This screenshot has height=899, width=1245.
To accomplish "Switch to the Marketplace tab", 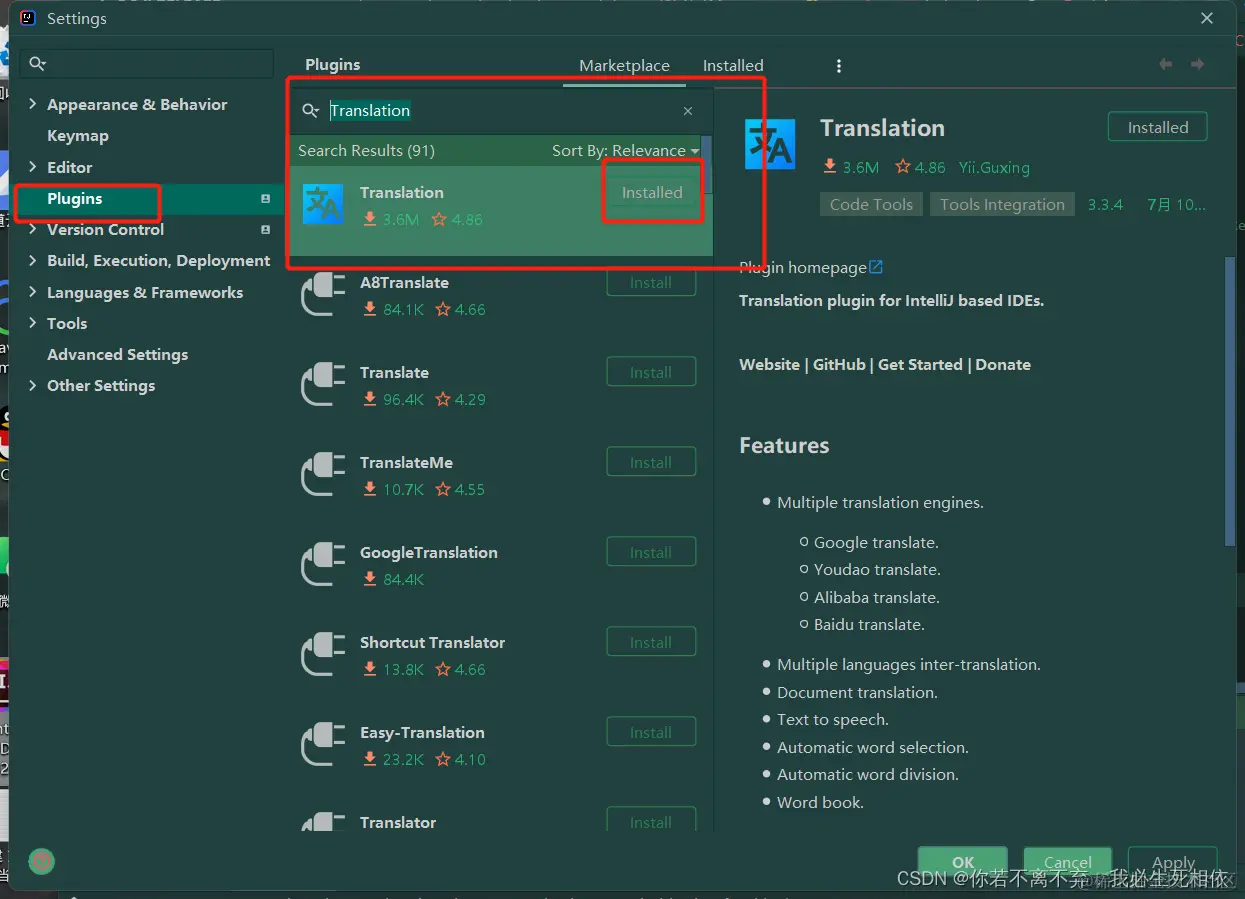I will 624,66.
